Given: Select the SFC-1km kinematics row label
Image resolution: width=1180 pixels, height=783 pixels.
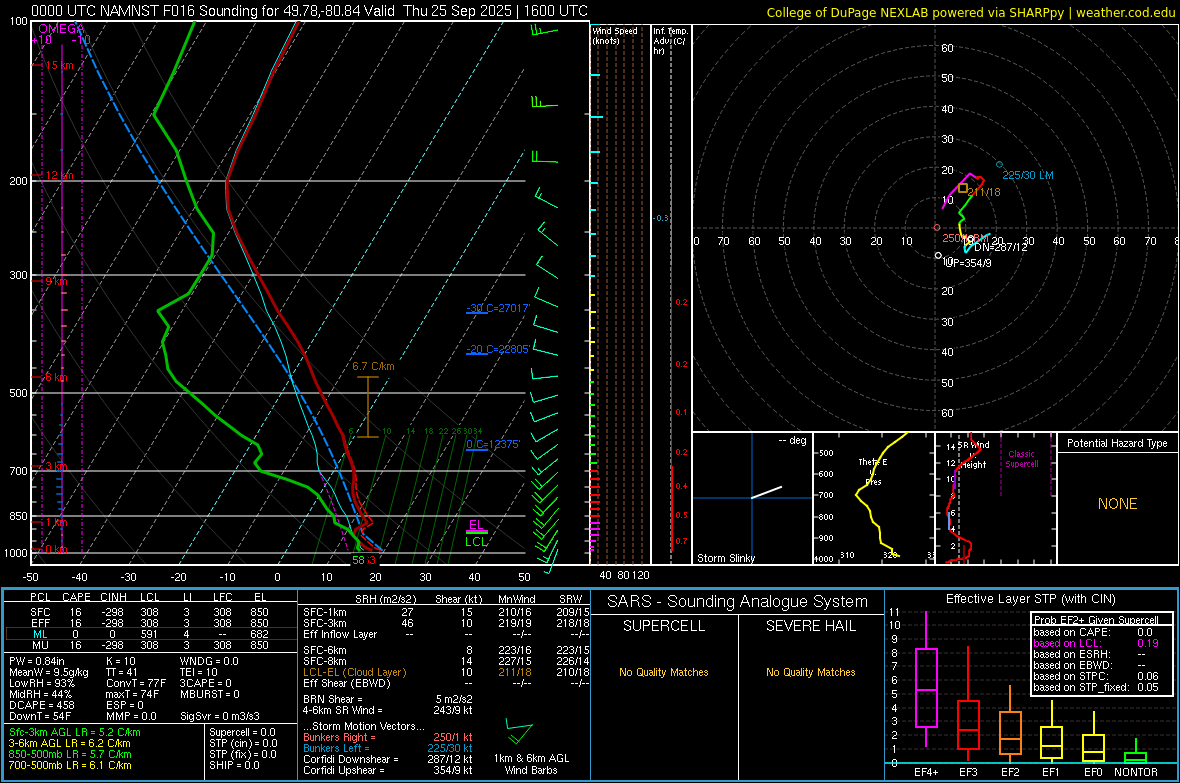Looking at the screenshot, I should click(x=325, y=613).
